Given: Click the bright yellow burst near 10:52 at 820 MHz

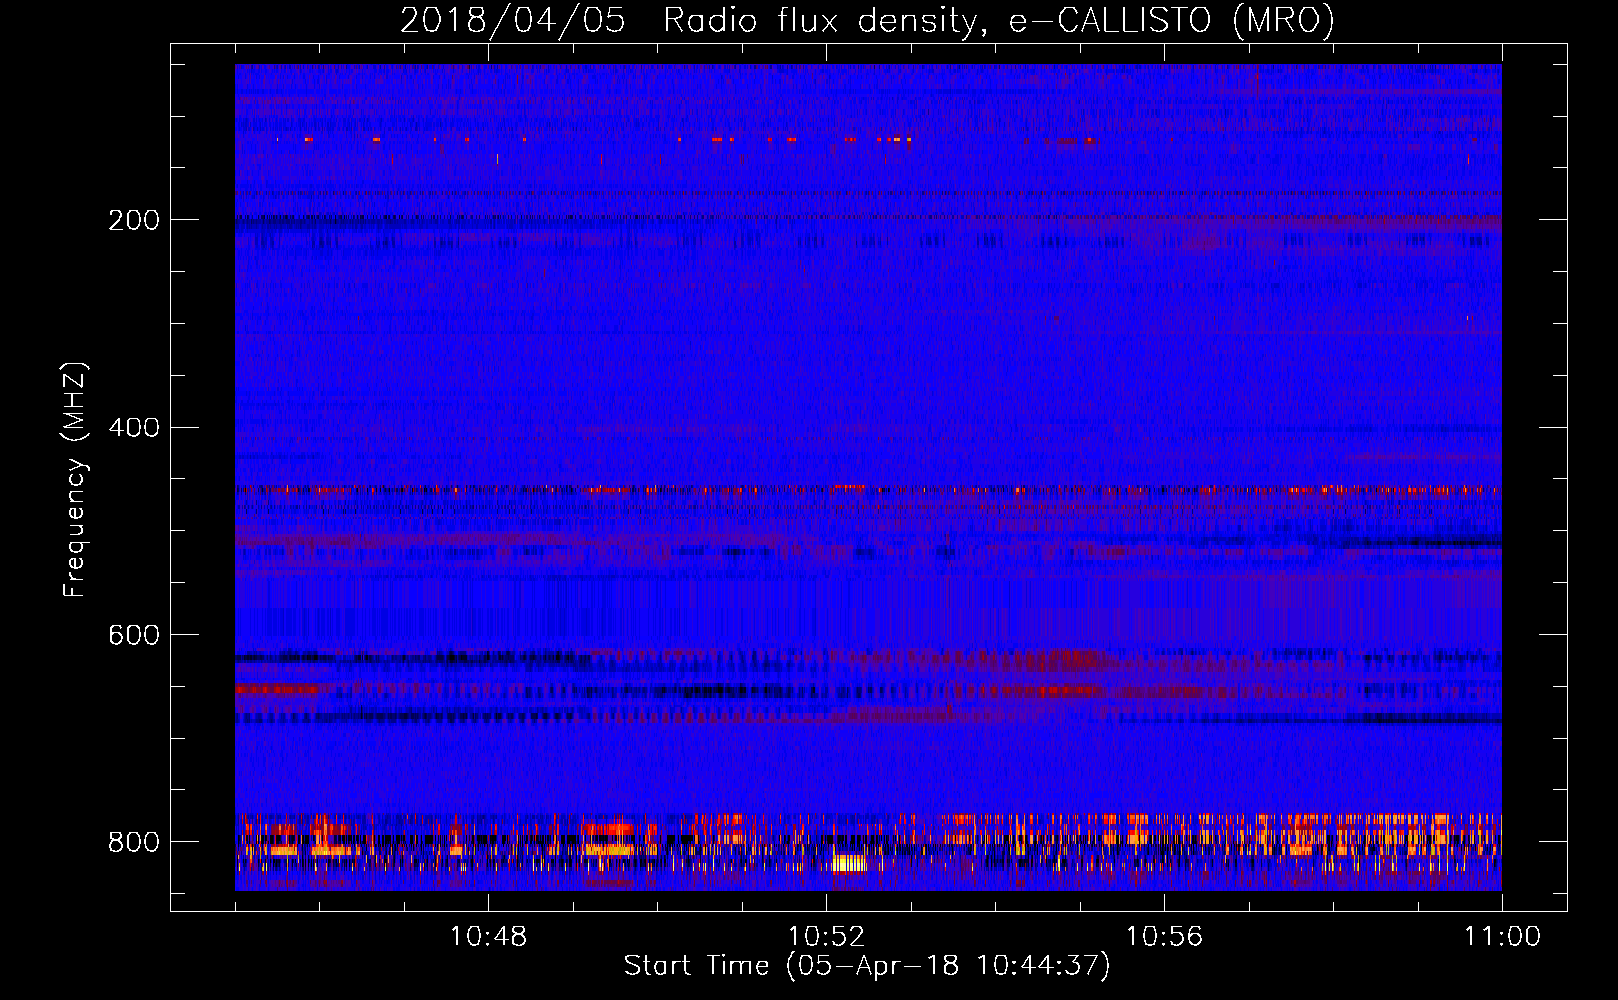Looking at the screenshot, I should pos(850,863).
